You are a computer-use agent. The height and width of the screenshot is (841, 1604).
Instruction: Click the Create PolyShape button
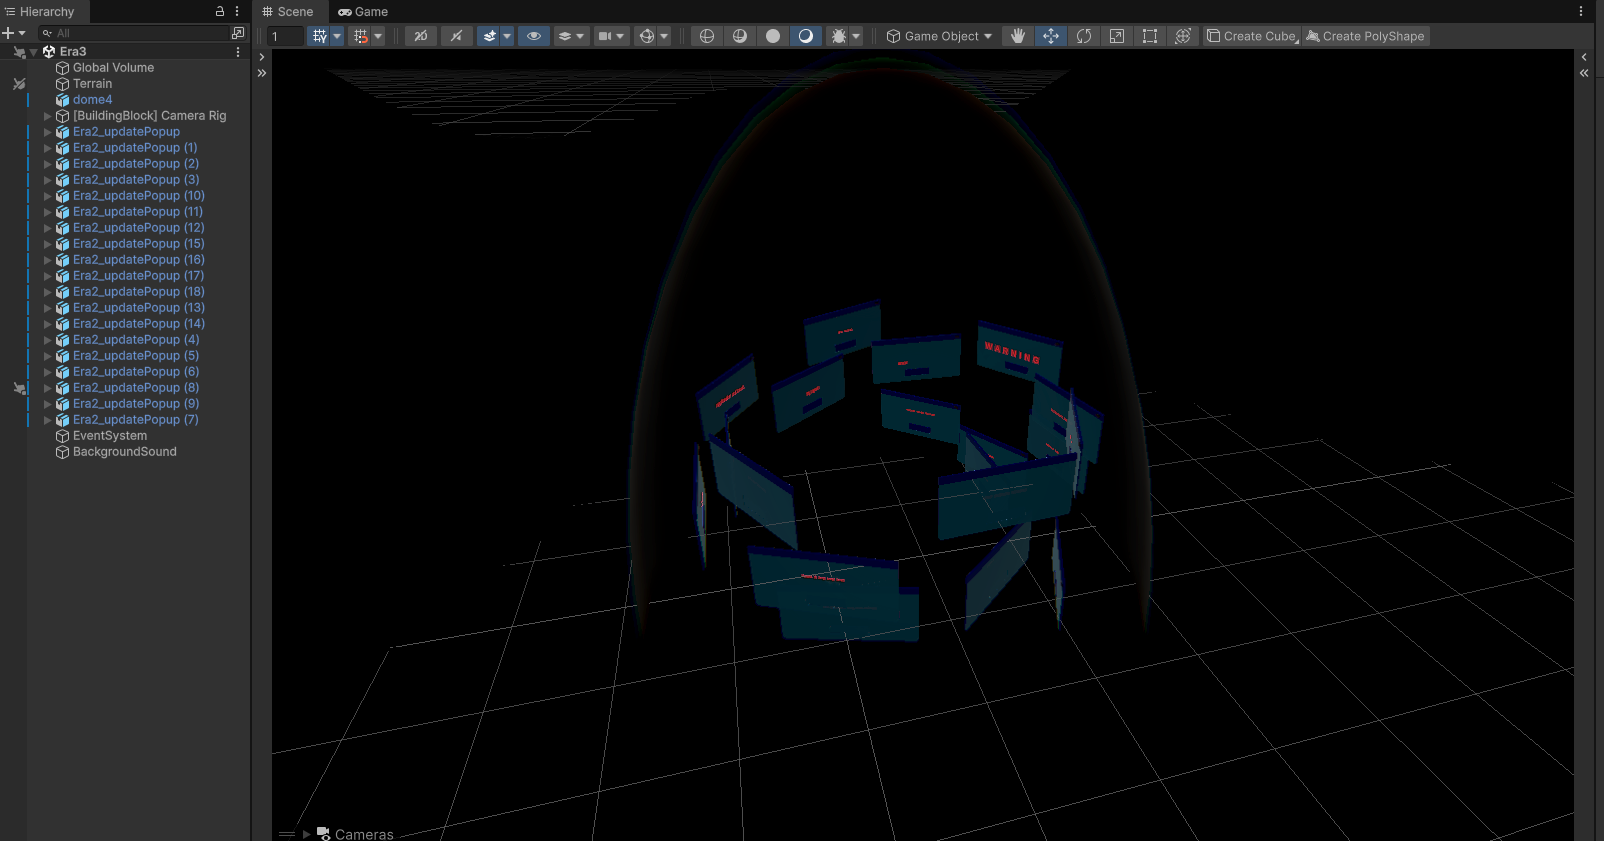1365,36
